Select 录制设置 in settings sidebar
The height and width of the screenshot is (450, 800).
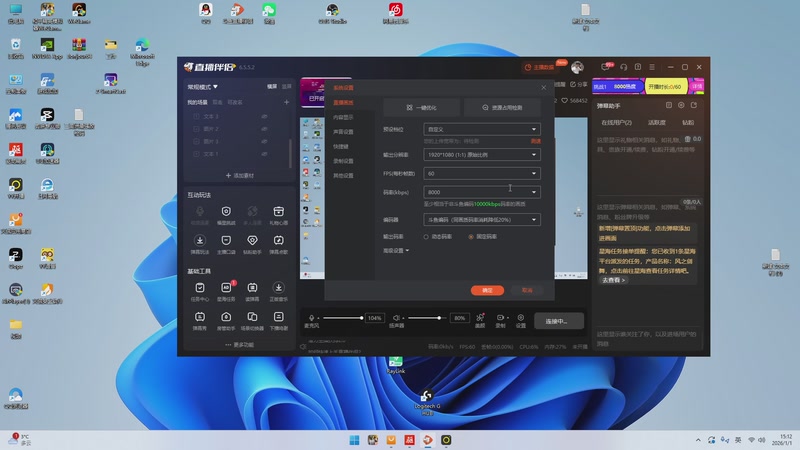[x=343, y=161]
